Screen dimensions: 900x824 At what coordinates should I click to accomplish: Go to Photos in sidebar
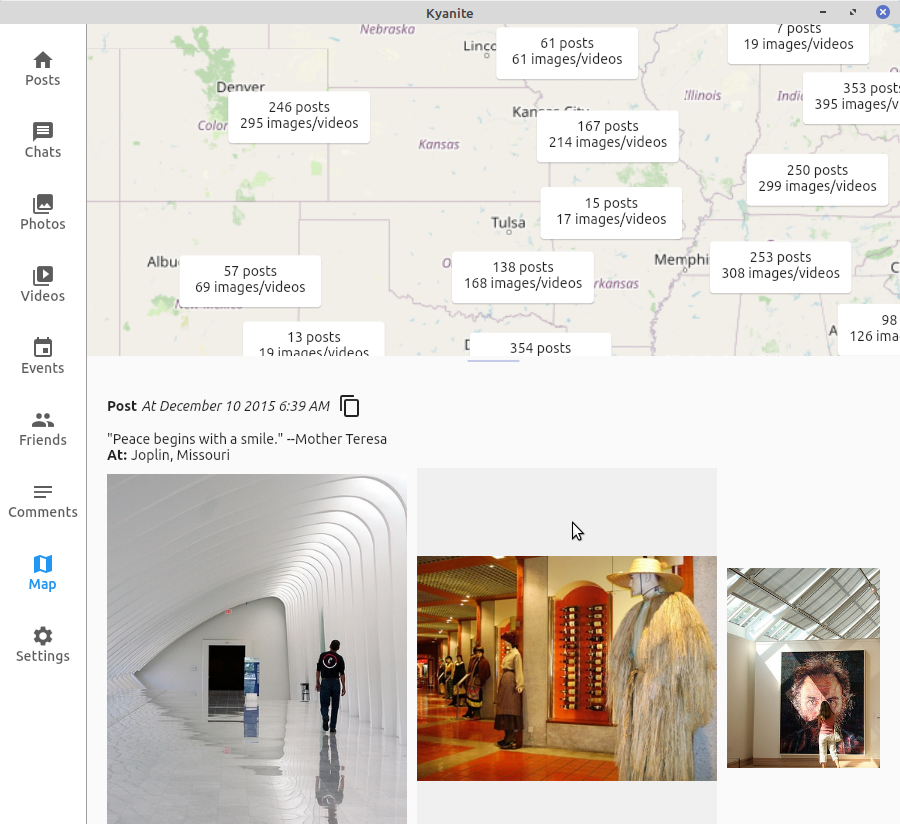(x=43, y=213)
